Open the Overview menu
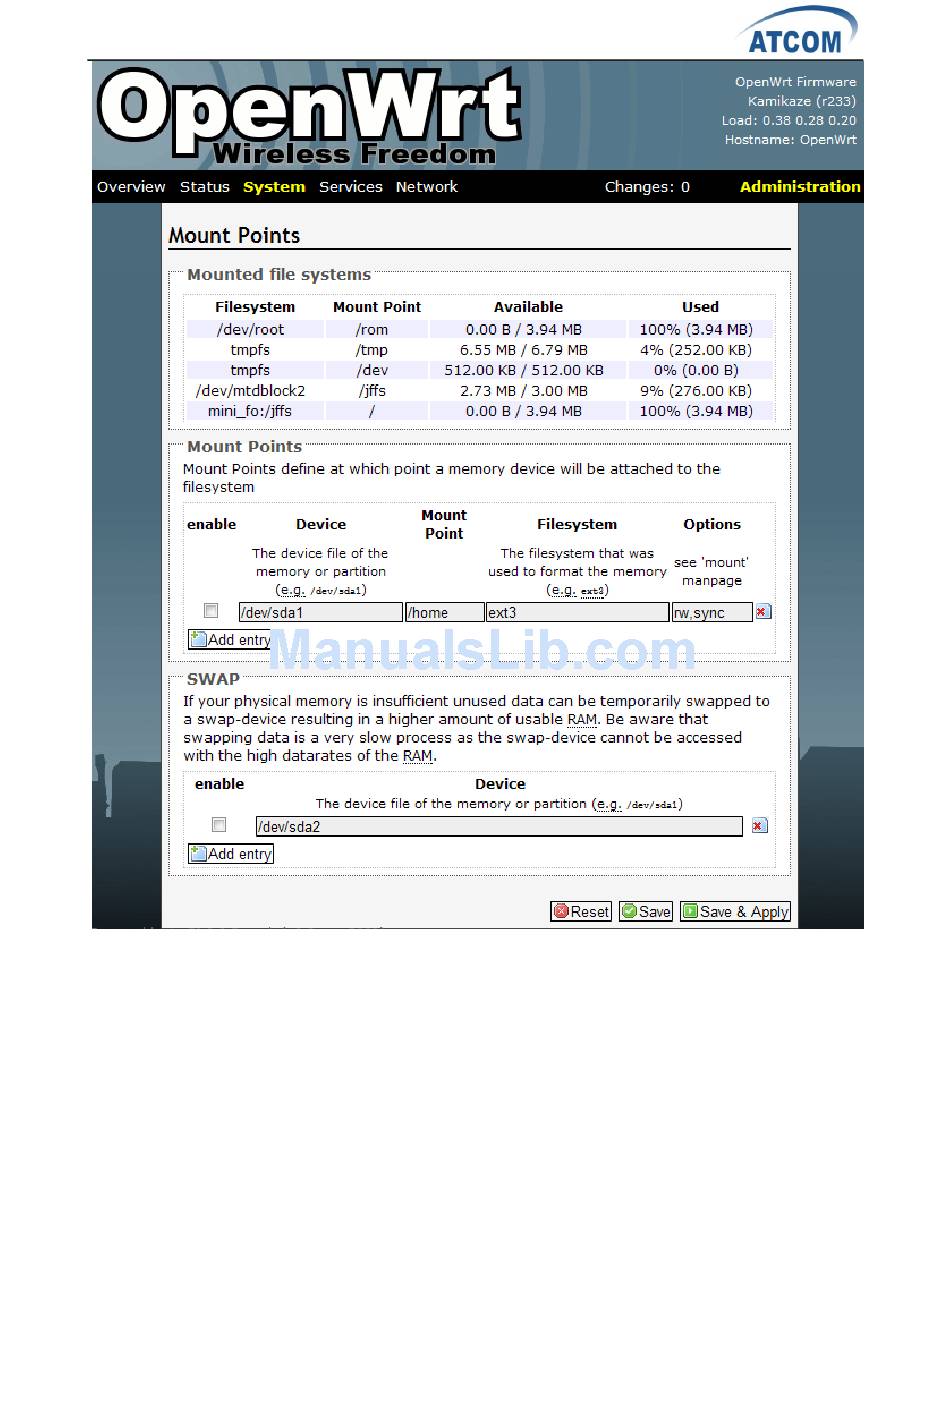This screenshot has height=1408, width=950. 131,187
